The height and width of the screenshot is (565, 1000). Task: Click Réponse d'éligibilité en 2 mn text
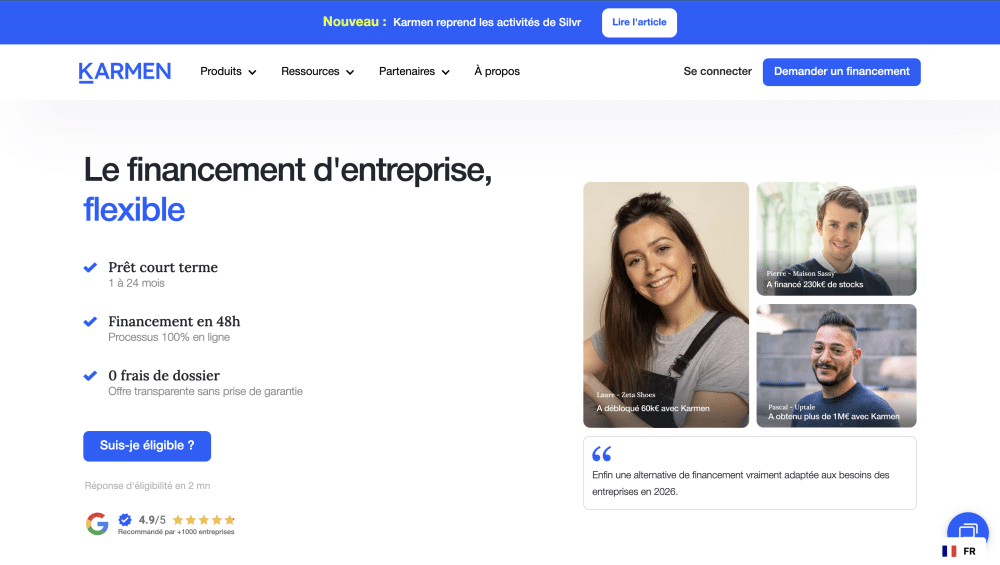coord(147,486)
